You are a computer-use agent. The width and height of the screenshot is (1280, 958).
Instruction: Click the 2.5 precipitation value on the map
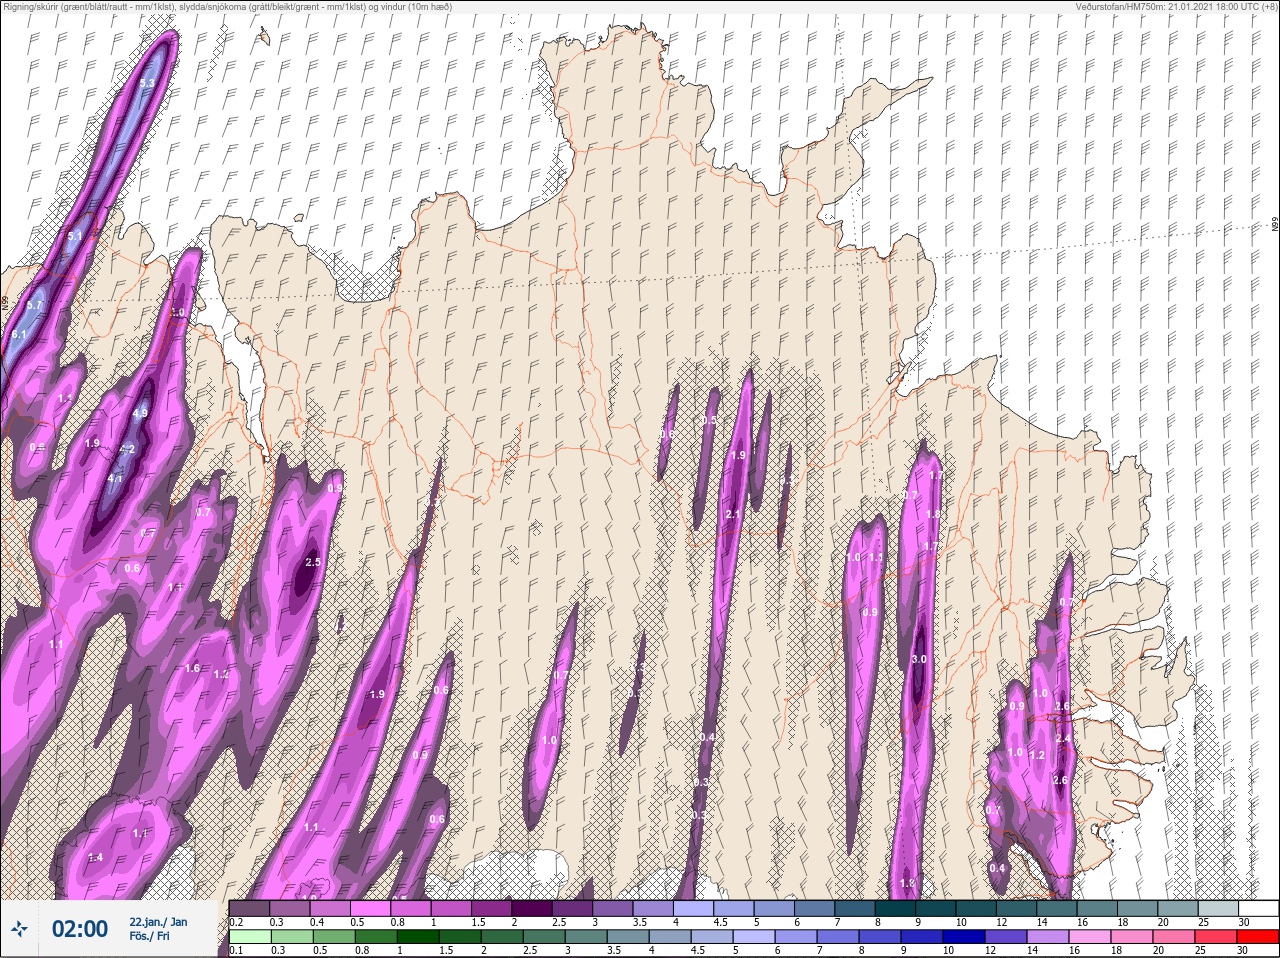click(313, 562)
